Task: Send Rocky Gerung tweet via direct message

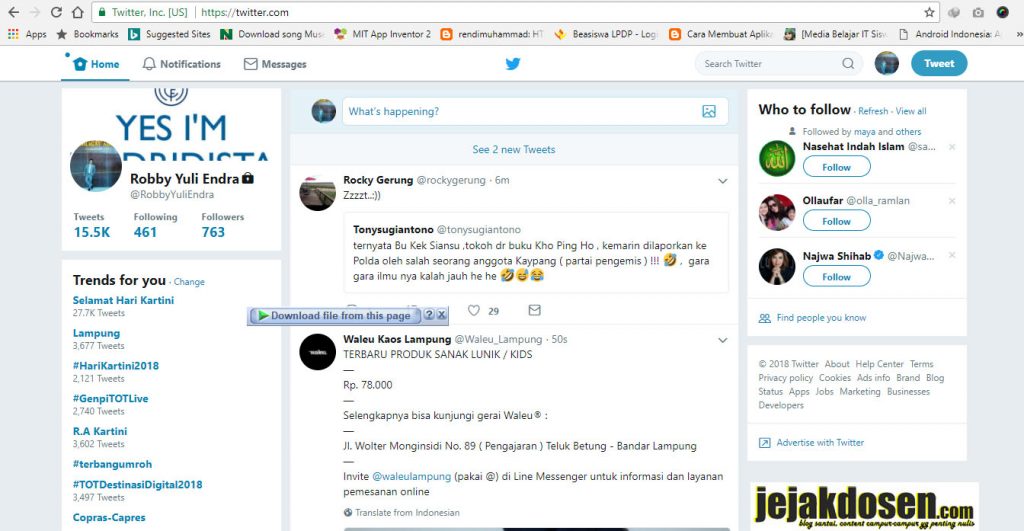Action: click(x=534, y=310)
